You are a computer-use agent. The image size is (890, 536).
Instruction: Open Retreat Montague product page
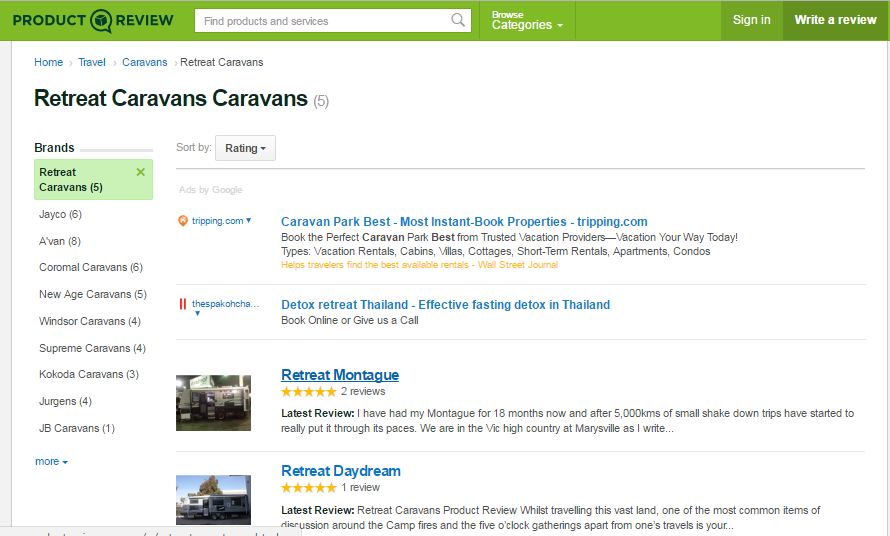[340, 375]
